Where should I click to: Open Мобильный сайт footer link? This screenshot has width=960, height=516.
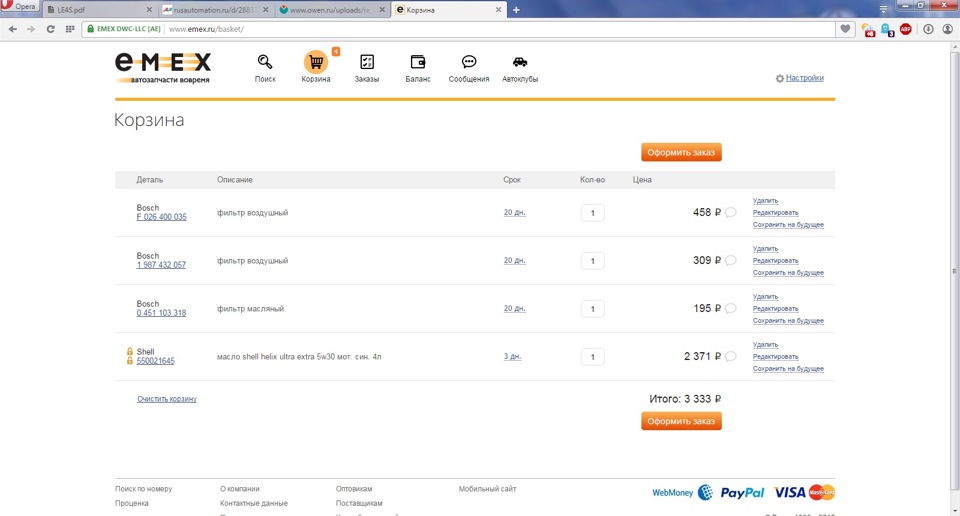(487, 489)
